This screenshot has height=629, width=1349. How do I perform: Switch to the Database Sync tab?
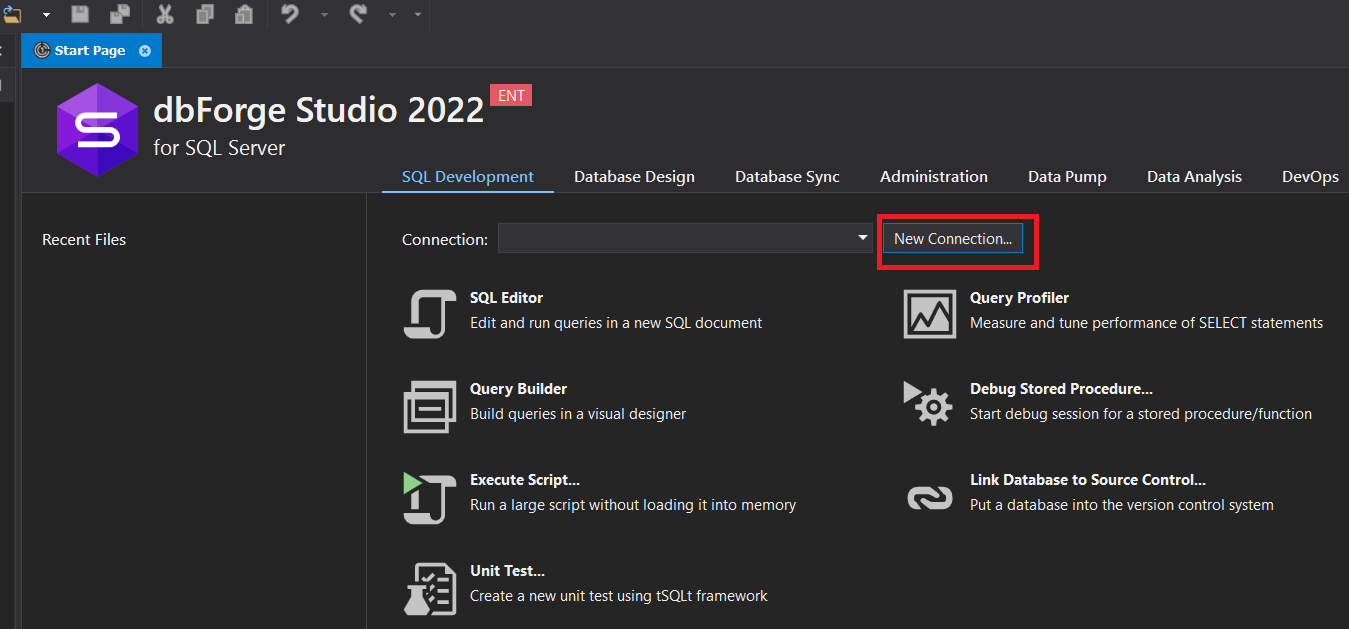click(787, 176)
